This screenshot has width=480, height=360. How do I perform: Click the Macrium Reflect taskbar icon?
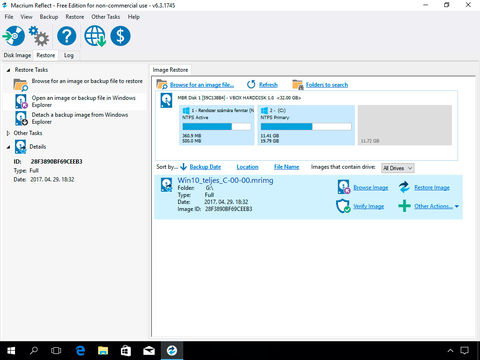tap(172, 350)
